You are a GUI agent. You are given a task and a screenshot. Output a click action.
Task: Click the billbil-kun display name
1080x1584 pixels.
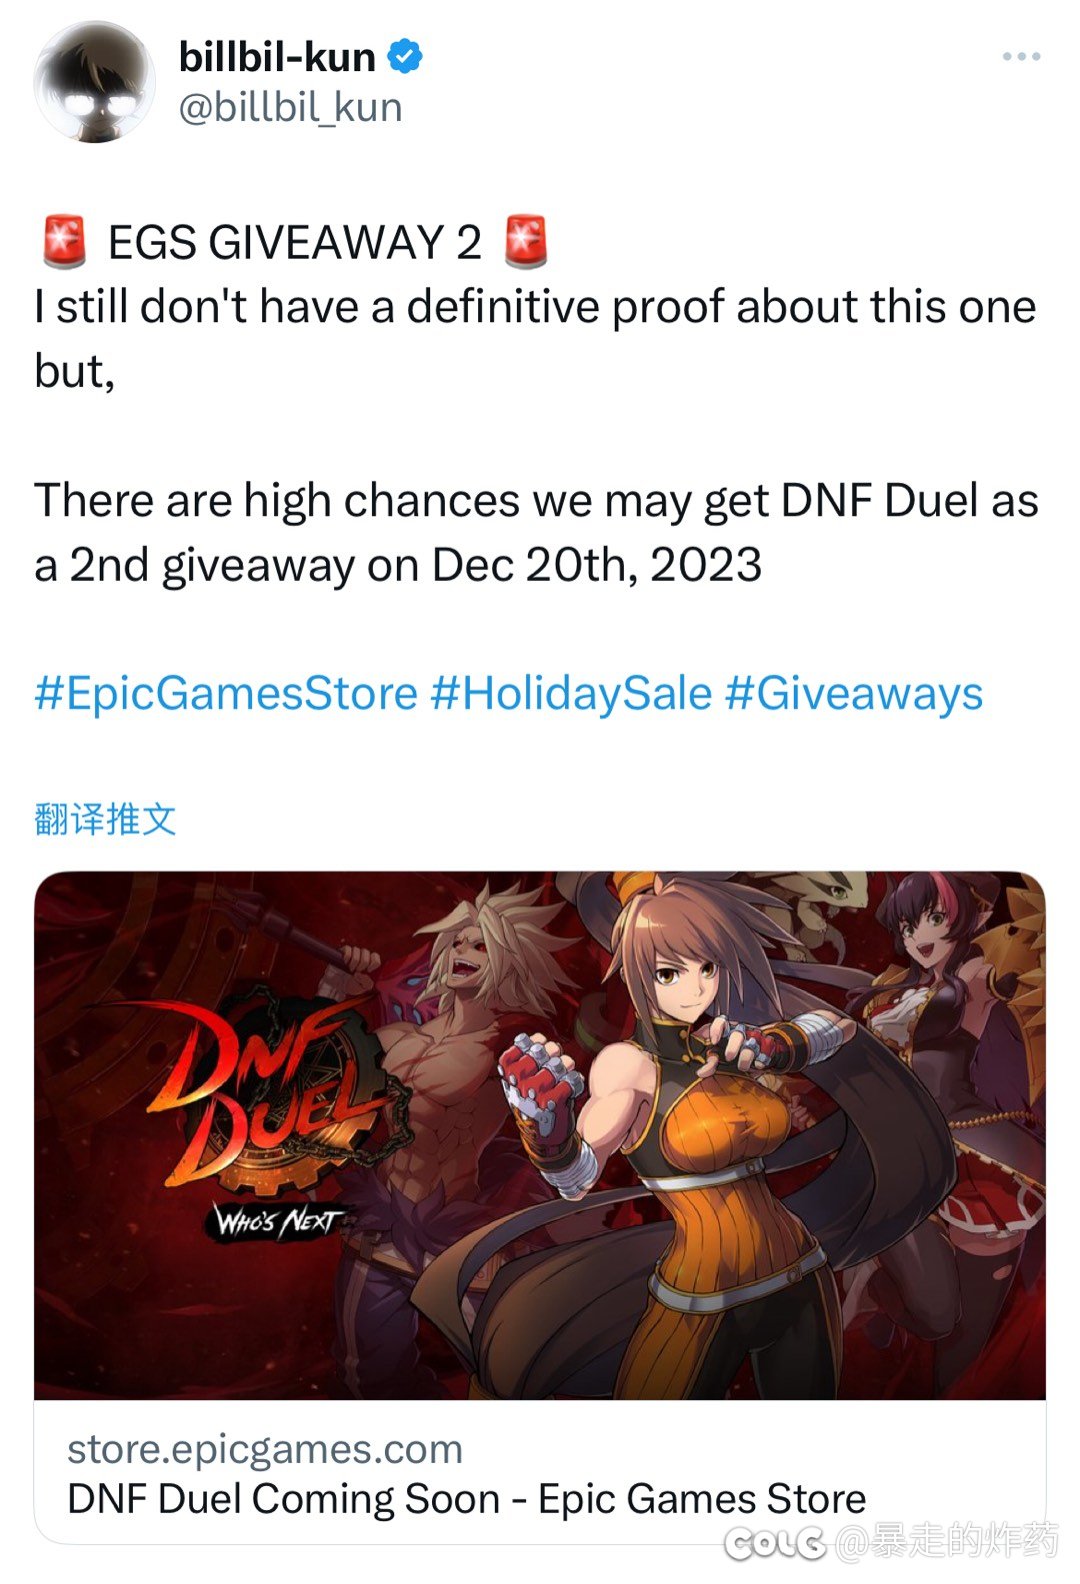[x=277, y=57]
